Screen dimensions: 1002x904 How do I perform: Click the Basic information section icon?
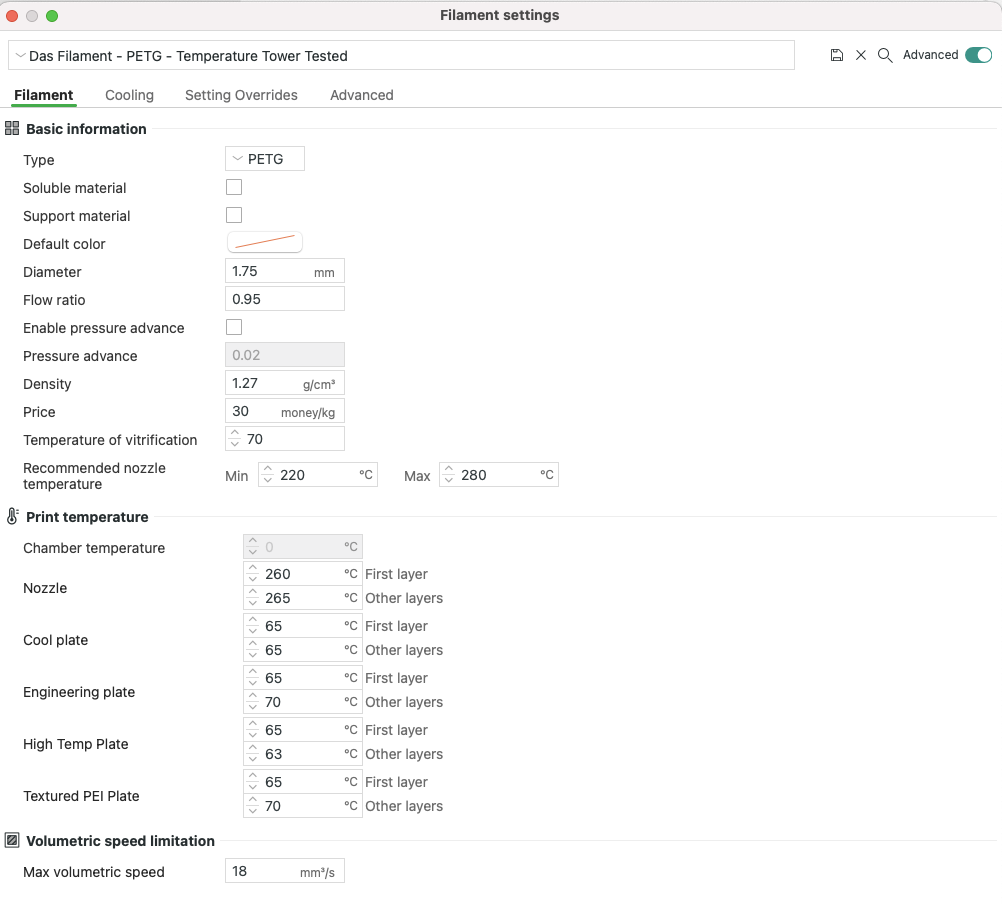[x=12, y=129]
